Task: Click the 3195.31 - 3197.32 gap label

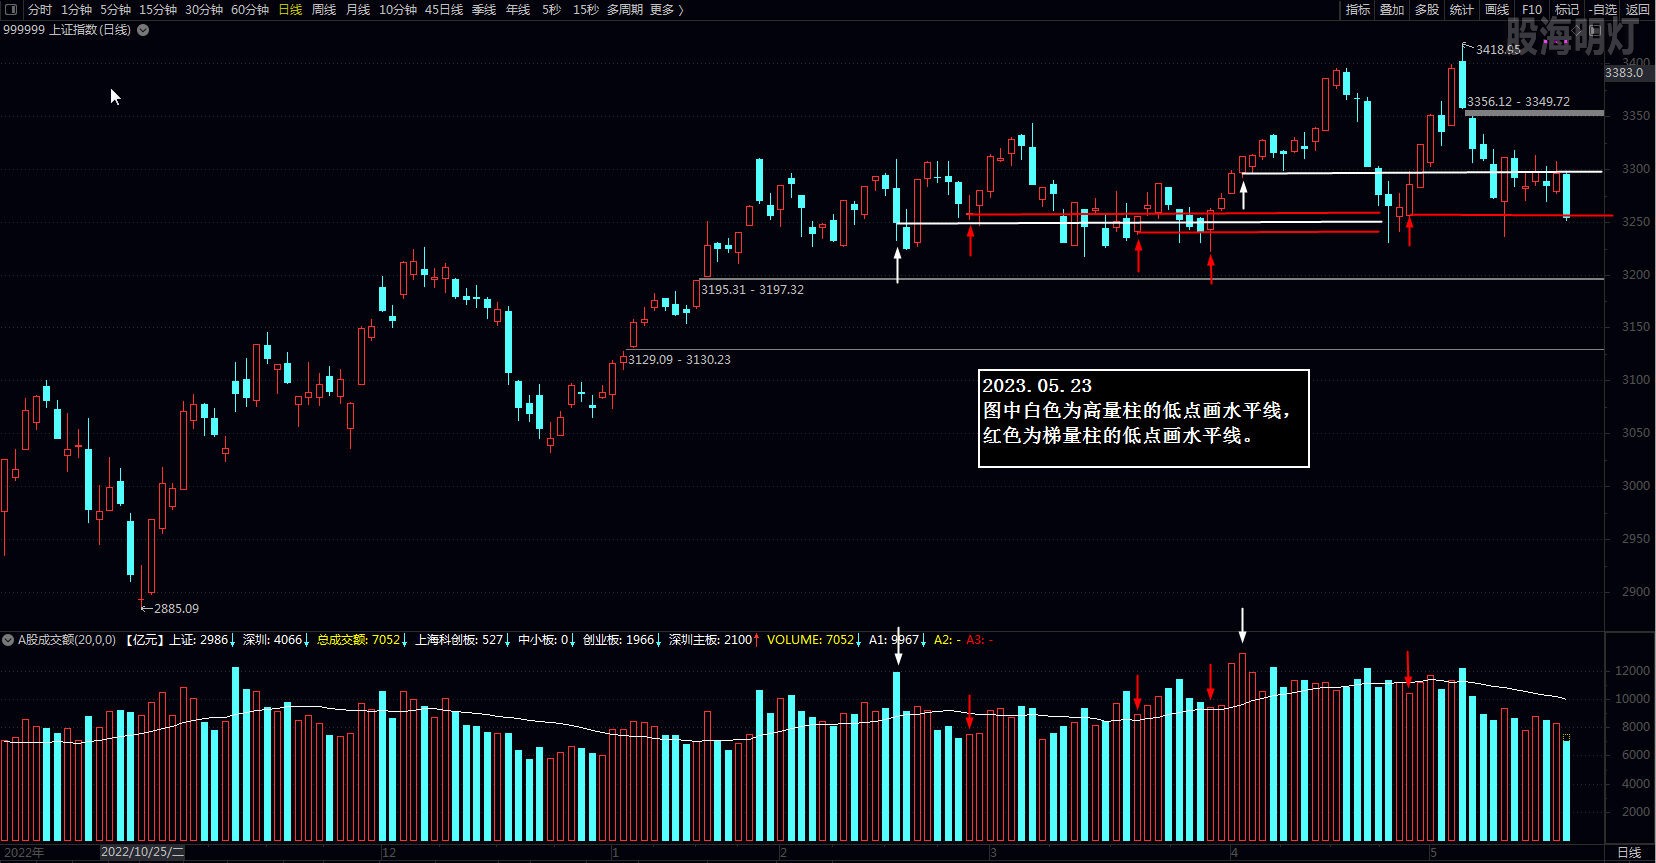Action: (x=752, y=289)
